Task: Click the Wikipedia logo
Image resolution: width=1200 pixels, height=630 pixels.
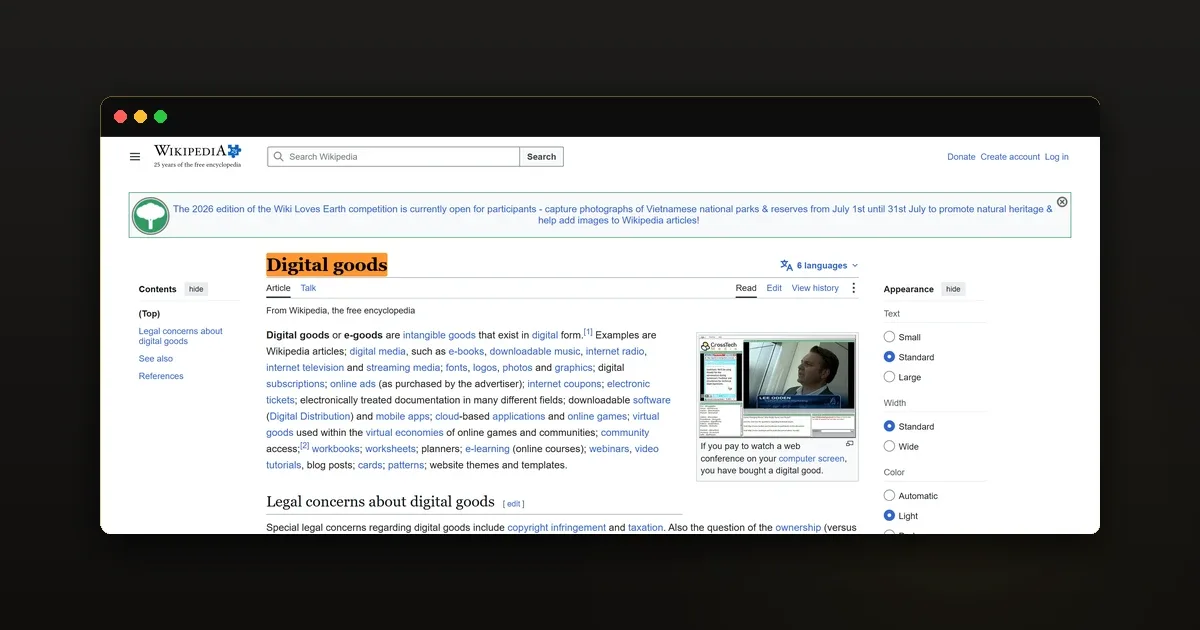Action: click(x=197, y=156)
